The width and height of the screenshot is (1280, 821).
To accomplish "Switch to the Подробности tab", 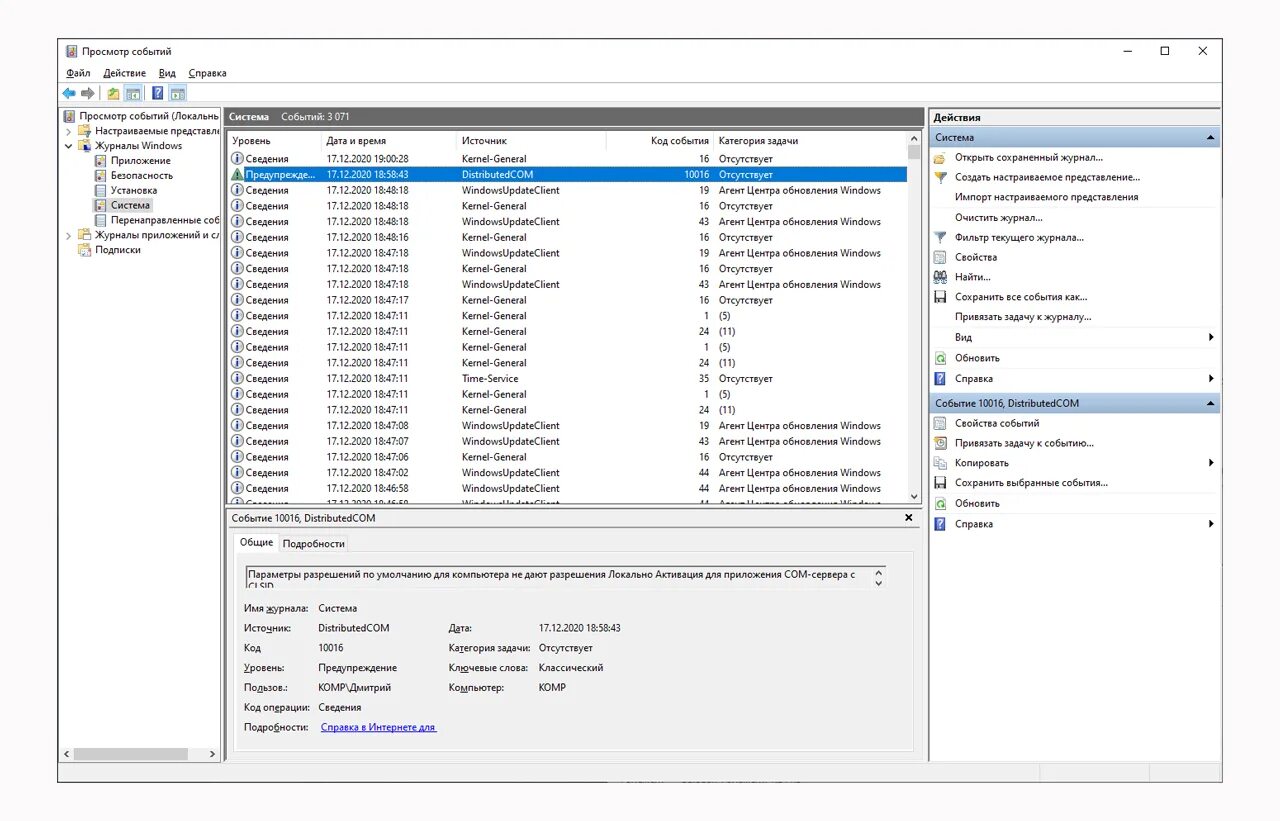I will [313, 543].
